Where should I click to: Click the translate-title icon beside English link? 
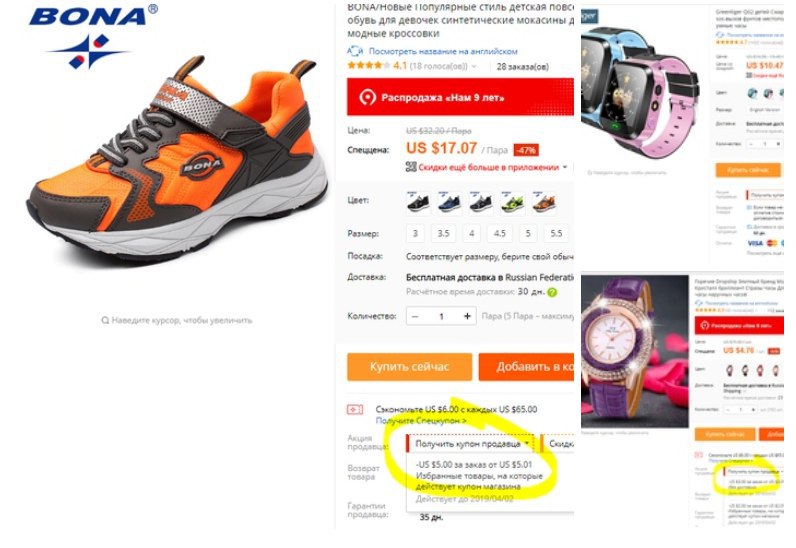coord(355,51)
